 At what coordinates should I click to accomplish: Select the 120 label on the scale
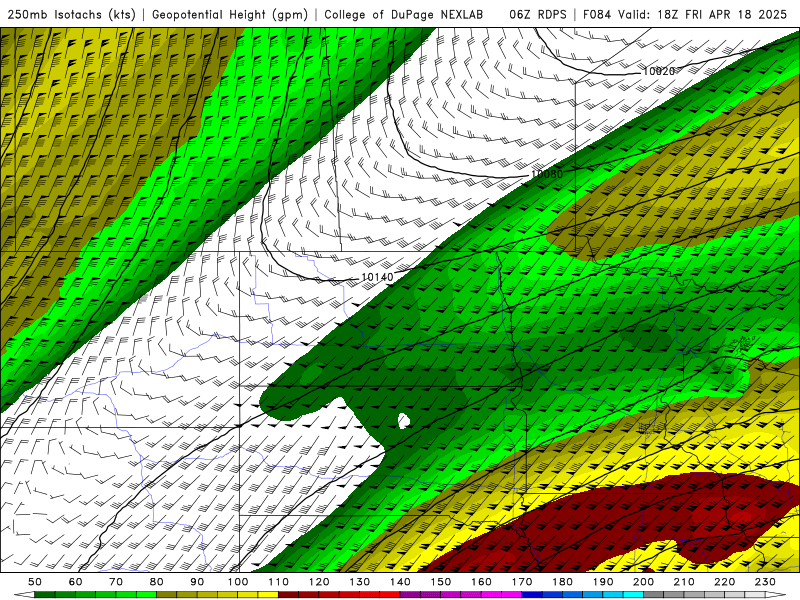click(319, 582)
